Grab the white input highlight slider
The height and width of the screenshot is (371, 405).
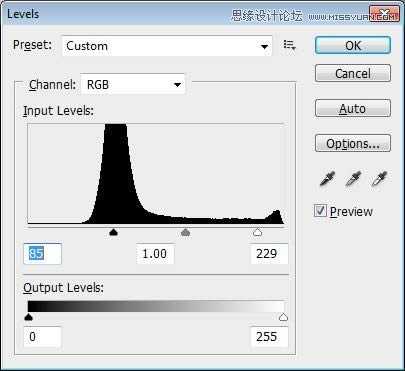point(257,232)
